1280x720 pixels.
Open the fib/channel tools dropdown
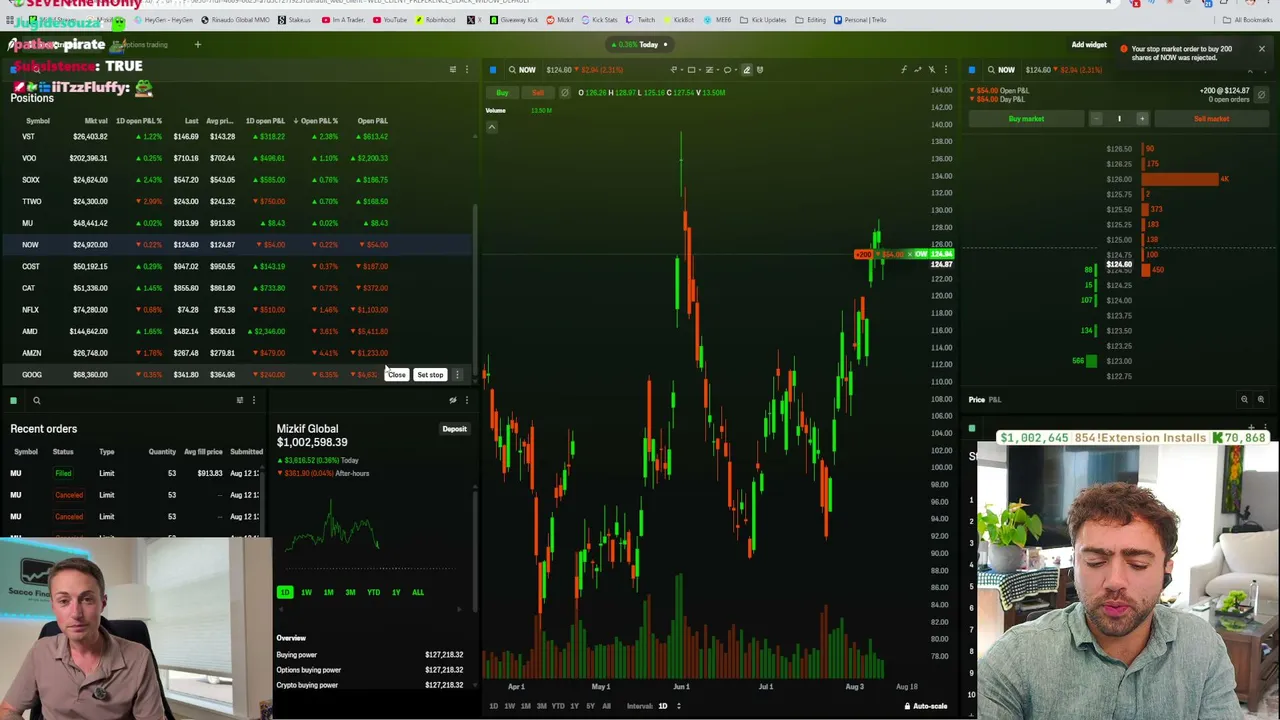(x=712, y=70)
